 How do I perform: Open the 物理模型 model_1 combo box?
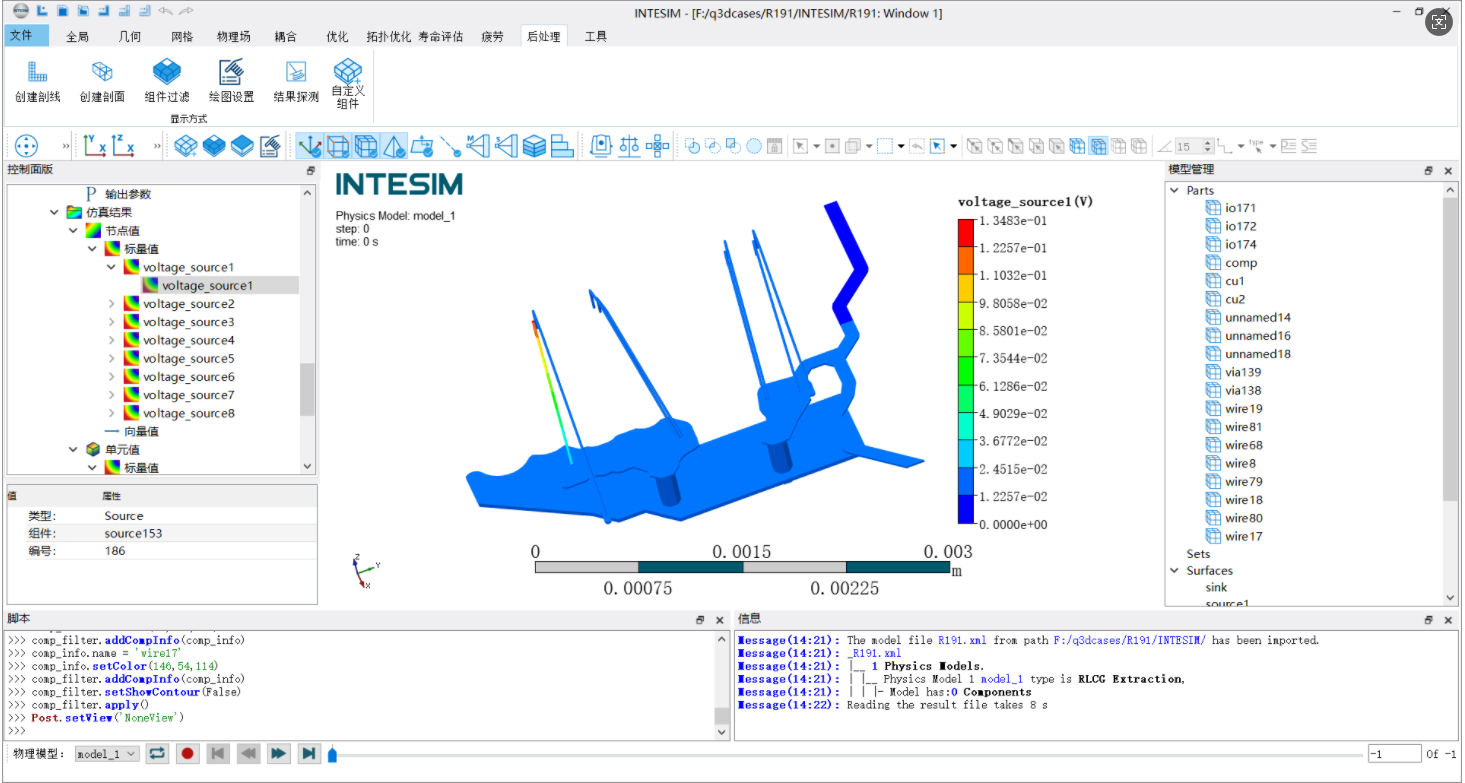(x=107, y=754)
